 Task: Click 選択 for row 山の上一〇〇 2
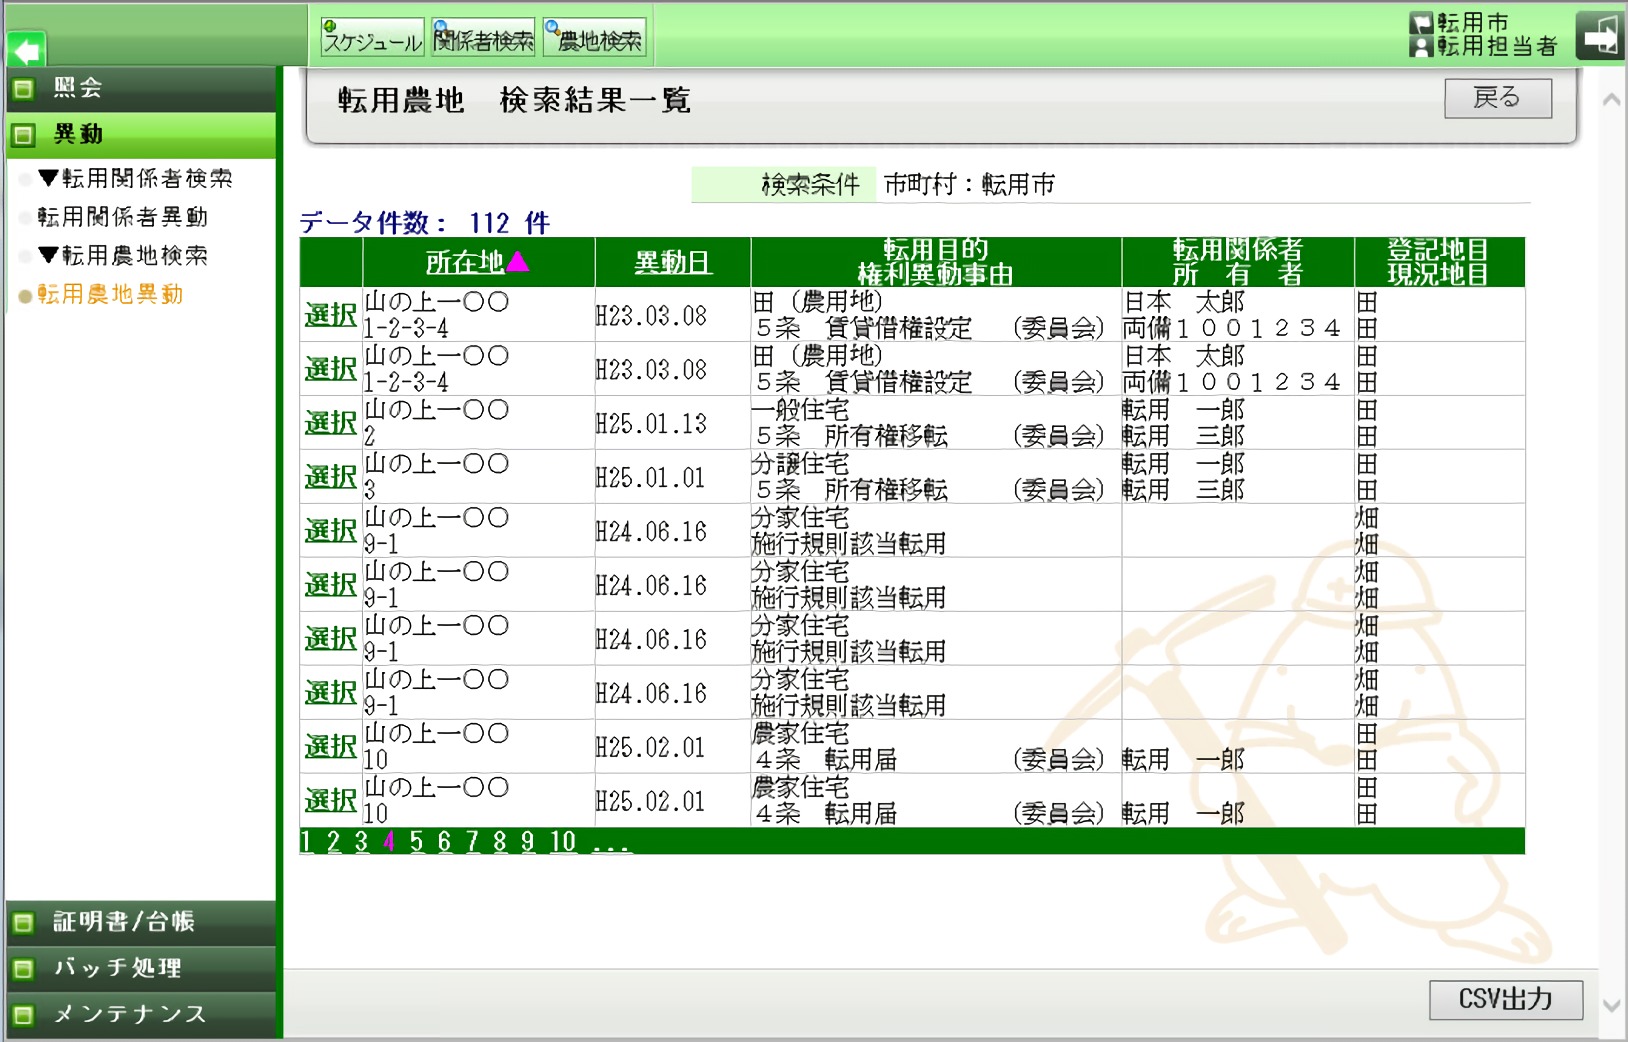331,423
